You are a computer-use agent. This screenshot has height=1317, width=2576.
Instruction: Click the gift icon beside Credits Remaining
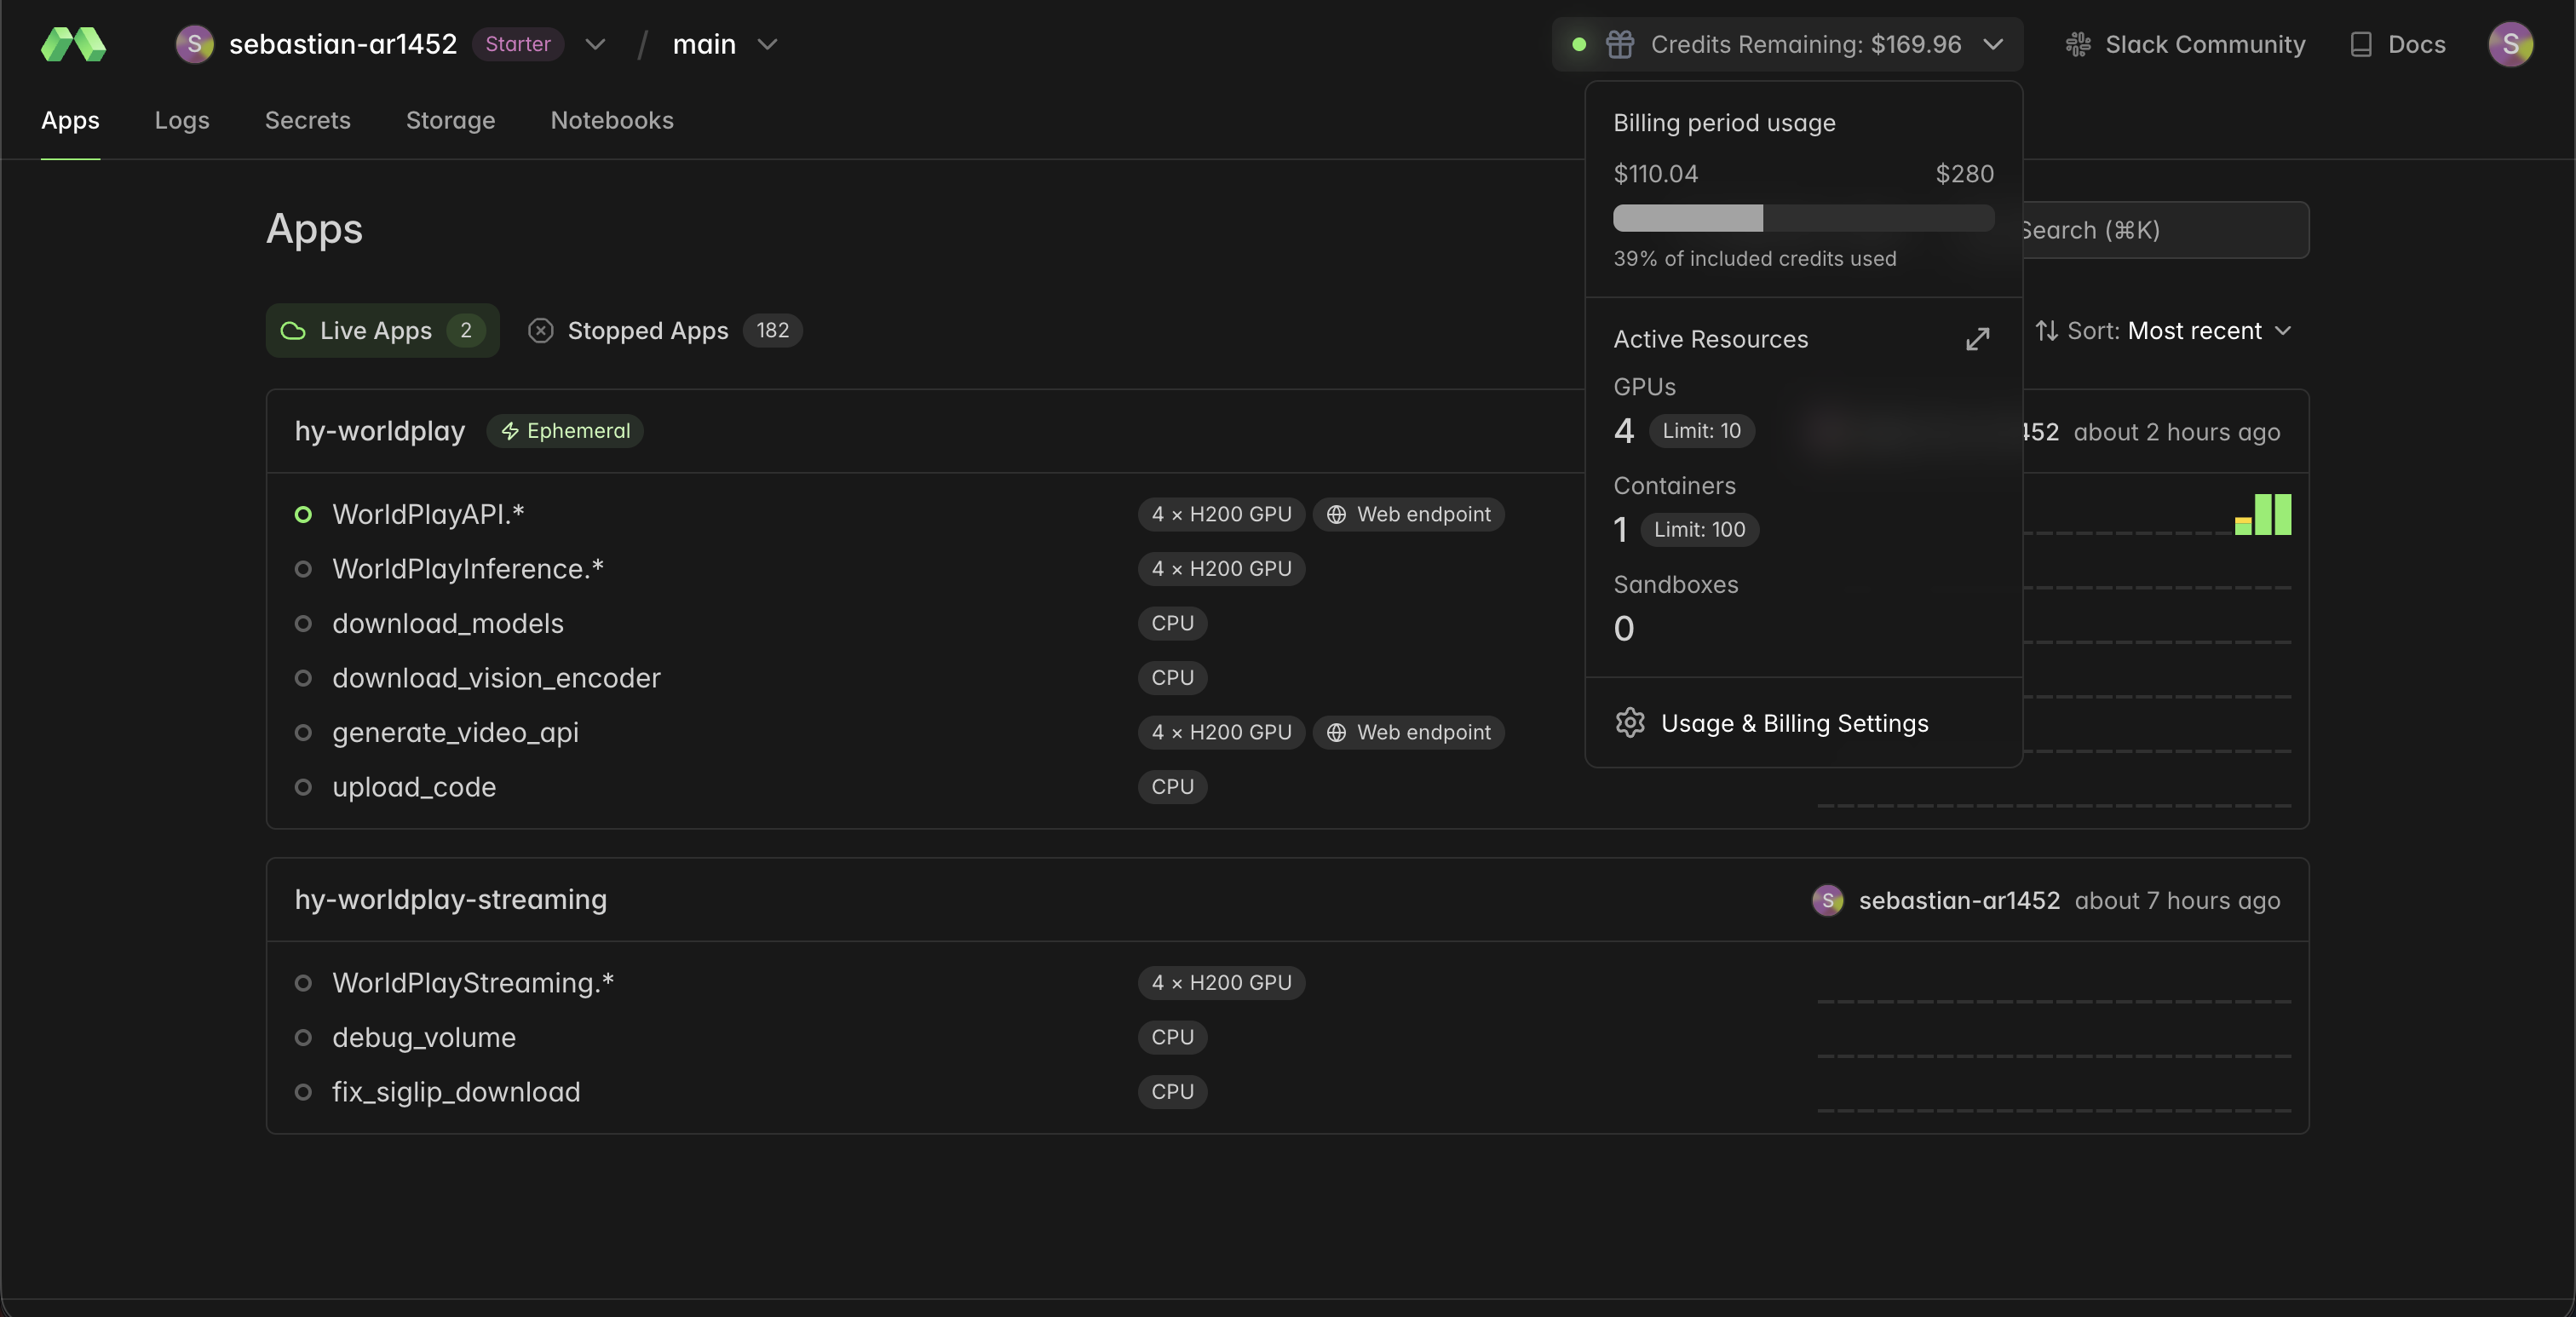[1619, 44]
